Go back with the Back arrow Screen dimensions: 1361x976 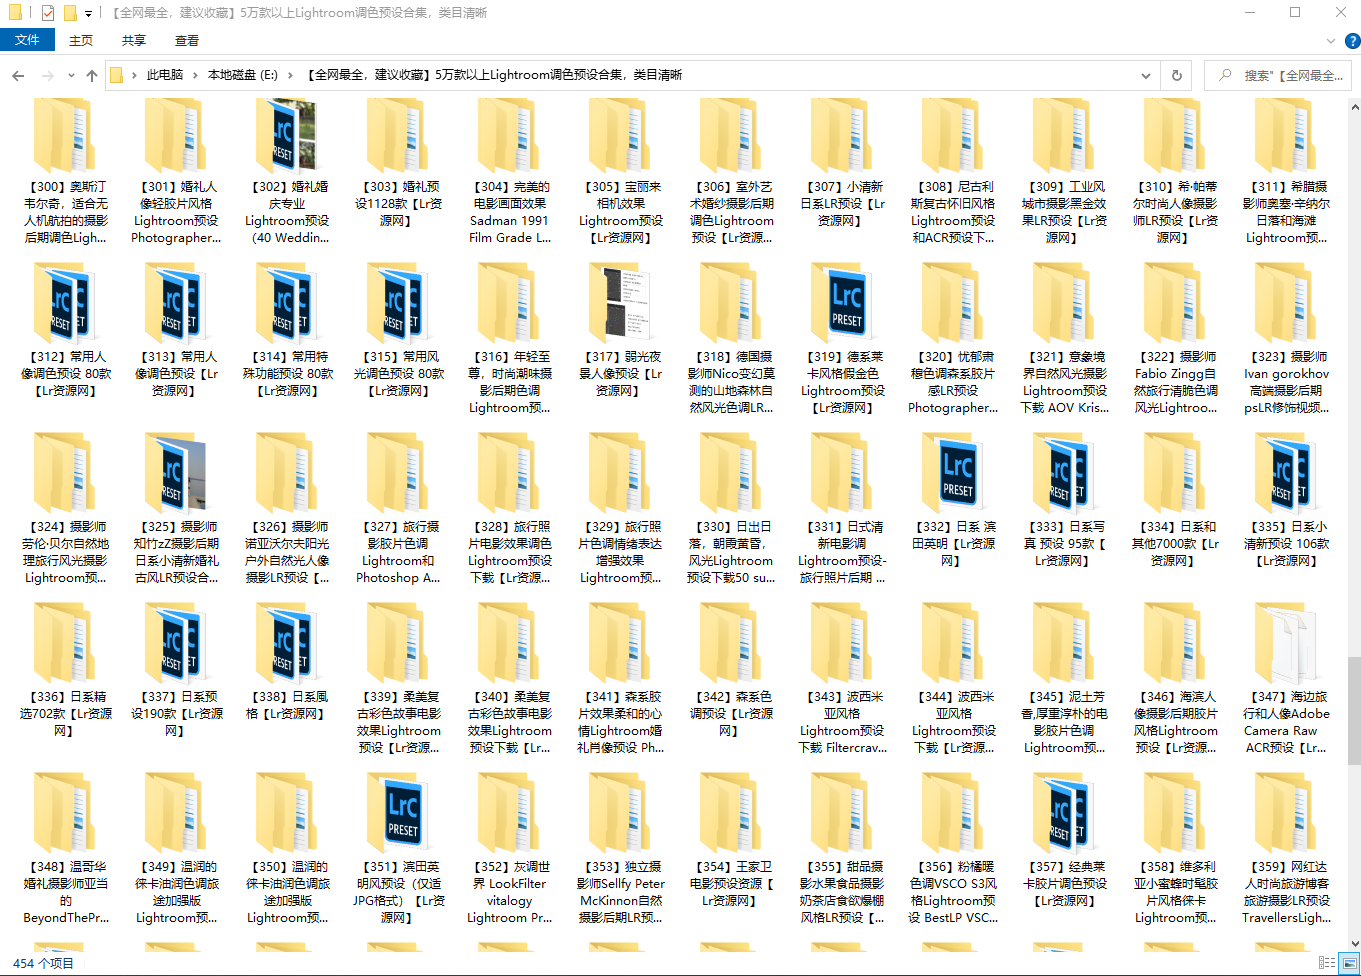[18, 75]
